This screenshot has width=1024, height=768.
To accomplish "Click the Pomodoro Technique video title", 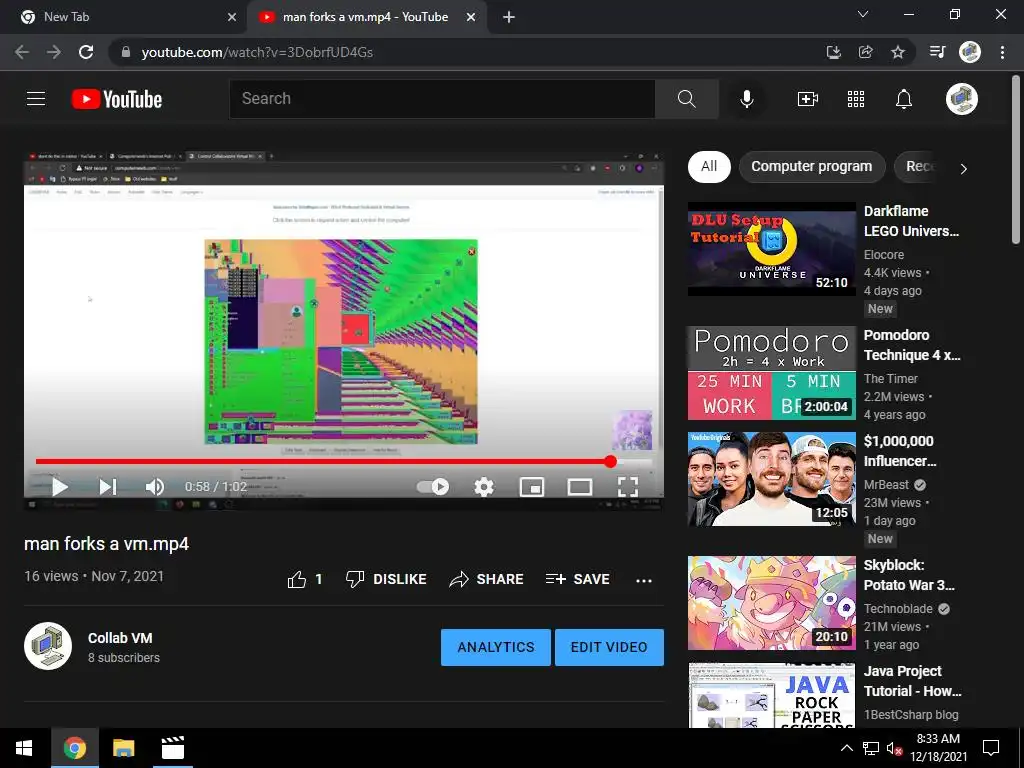I will (x=912, y=345).
